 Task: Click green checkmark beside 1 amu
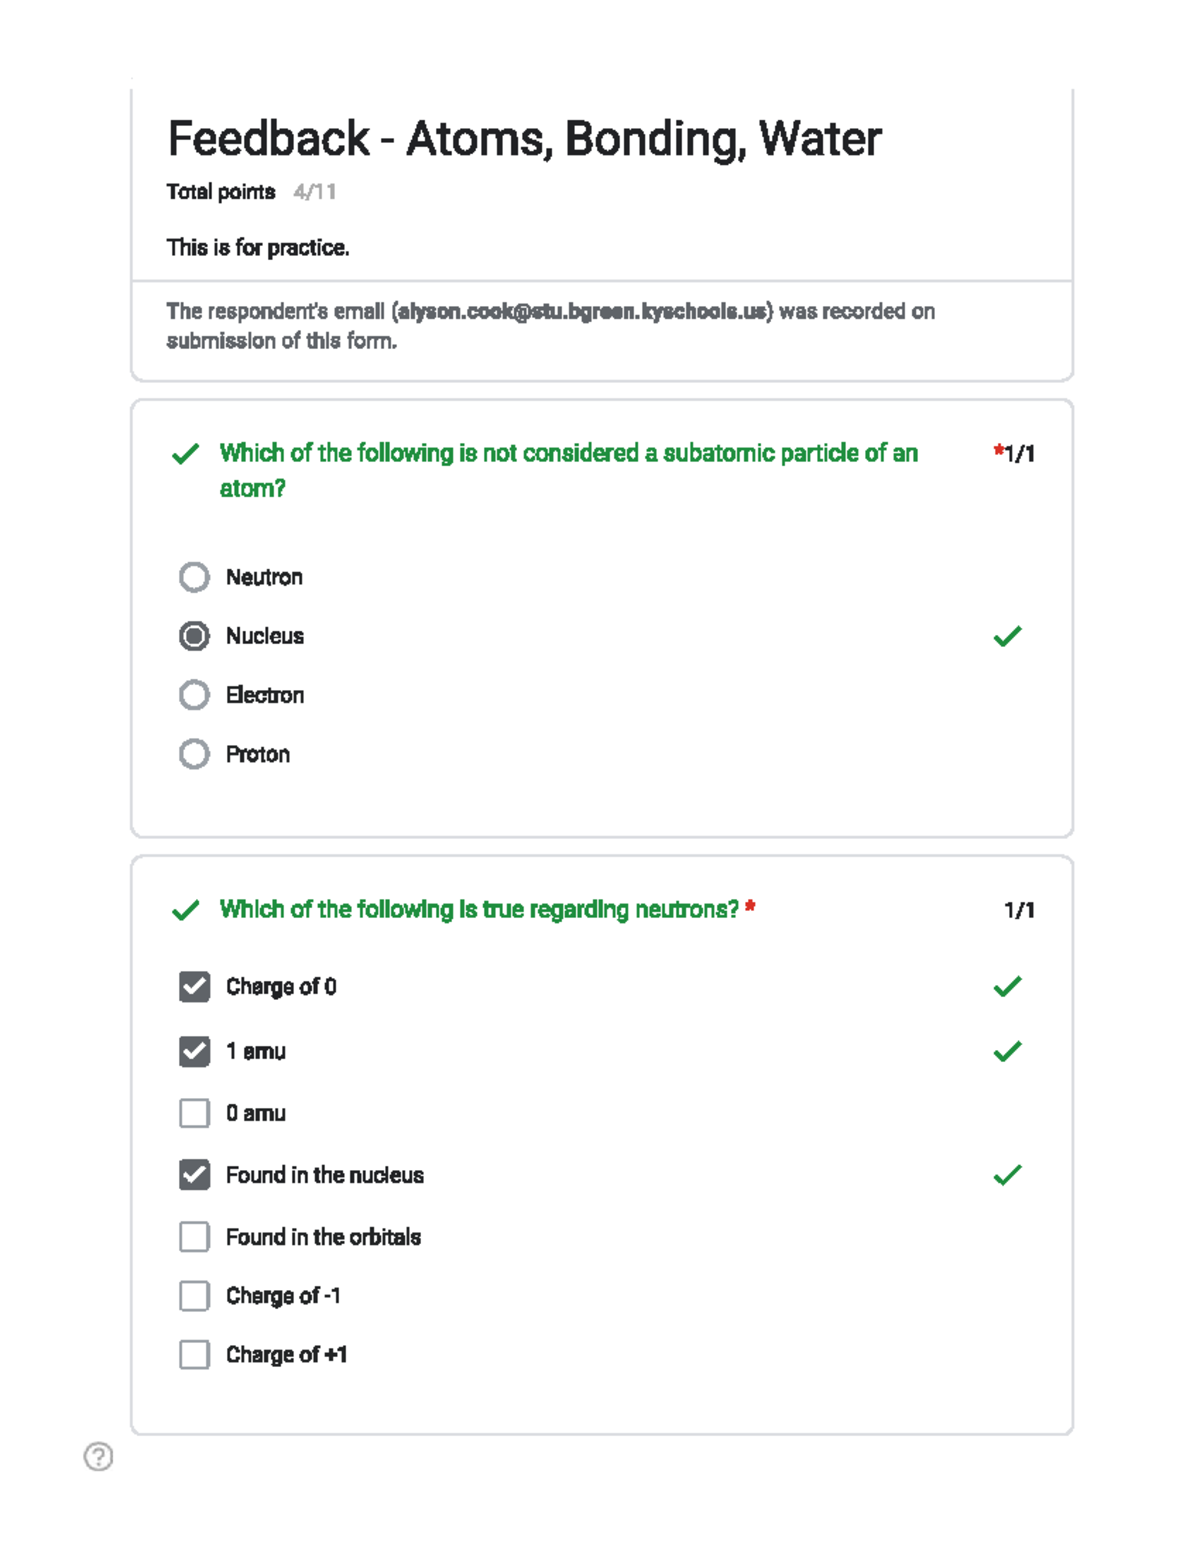click(1007, 1052)
